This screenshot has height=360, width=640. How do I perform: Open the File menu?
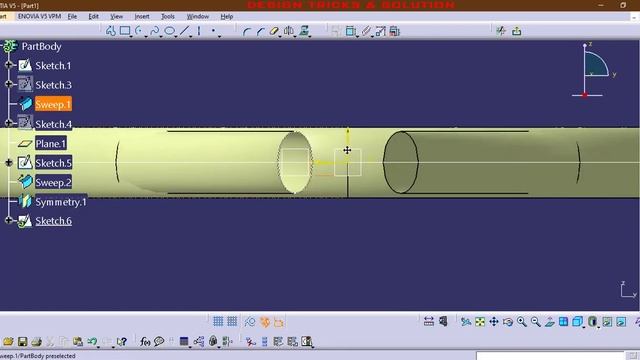[72, 16]
